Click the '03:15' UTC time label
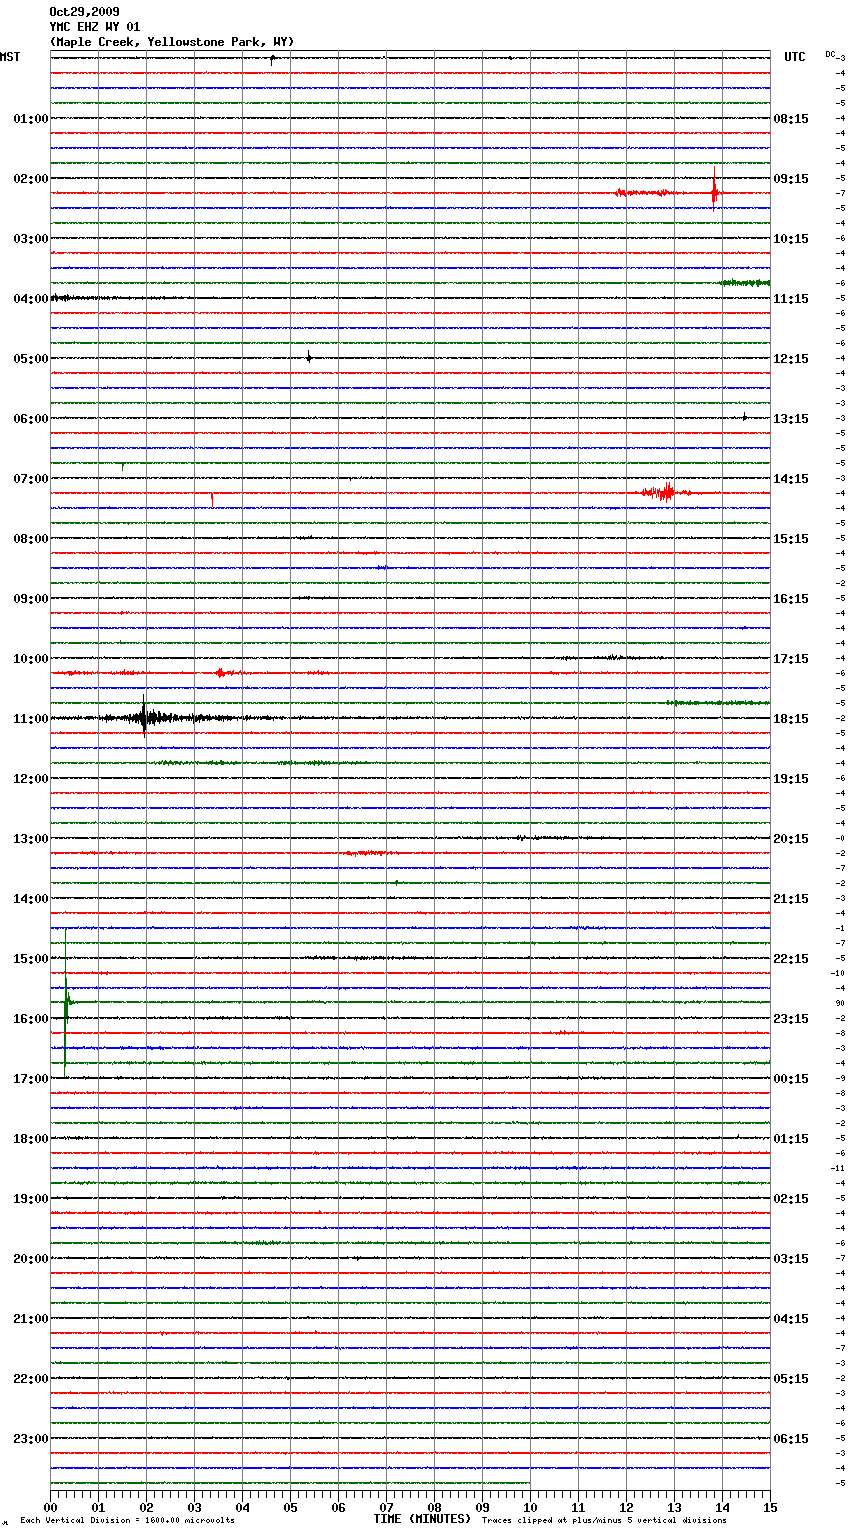This screenshot has width=850, height=1534. (x=791, y=1258)
